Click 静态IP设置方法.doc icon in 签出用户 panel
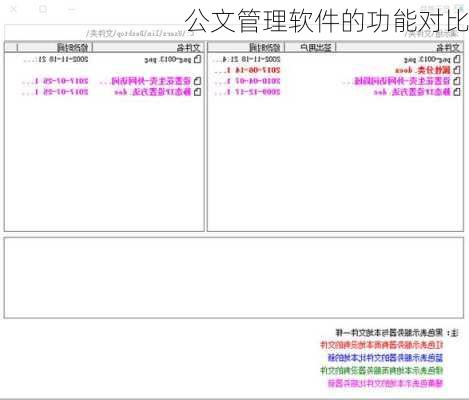 pos(457,92)
